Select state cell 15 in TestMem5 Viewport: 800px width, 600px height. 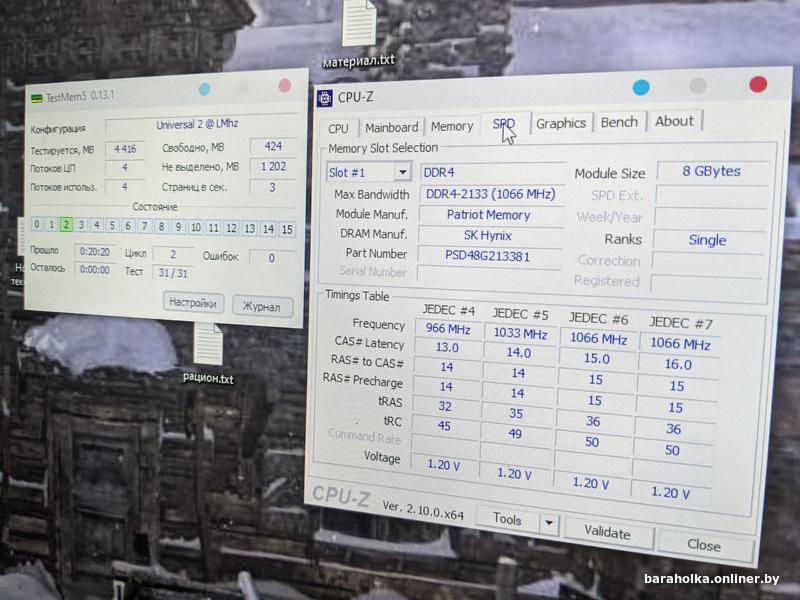[x=287, y=229]
